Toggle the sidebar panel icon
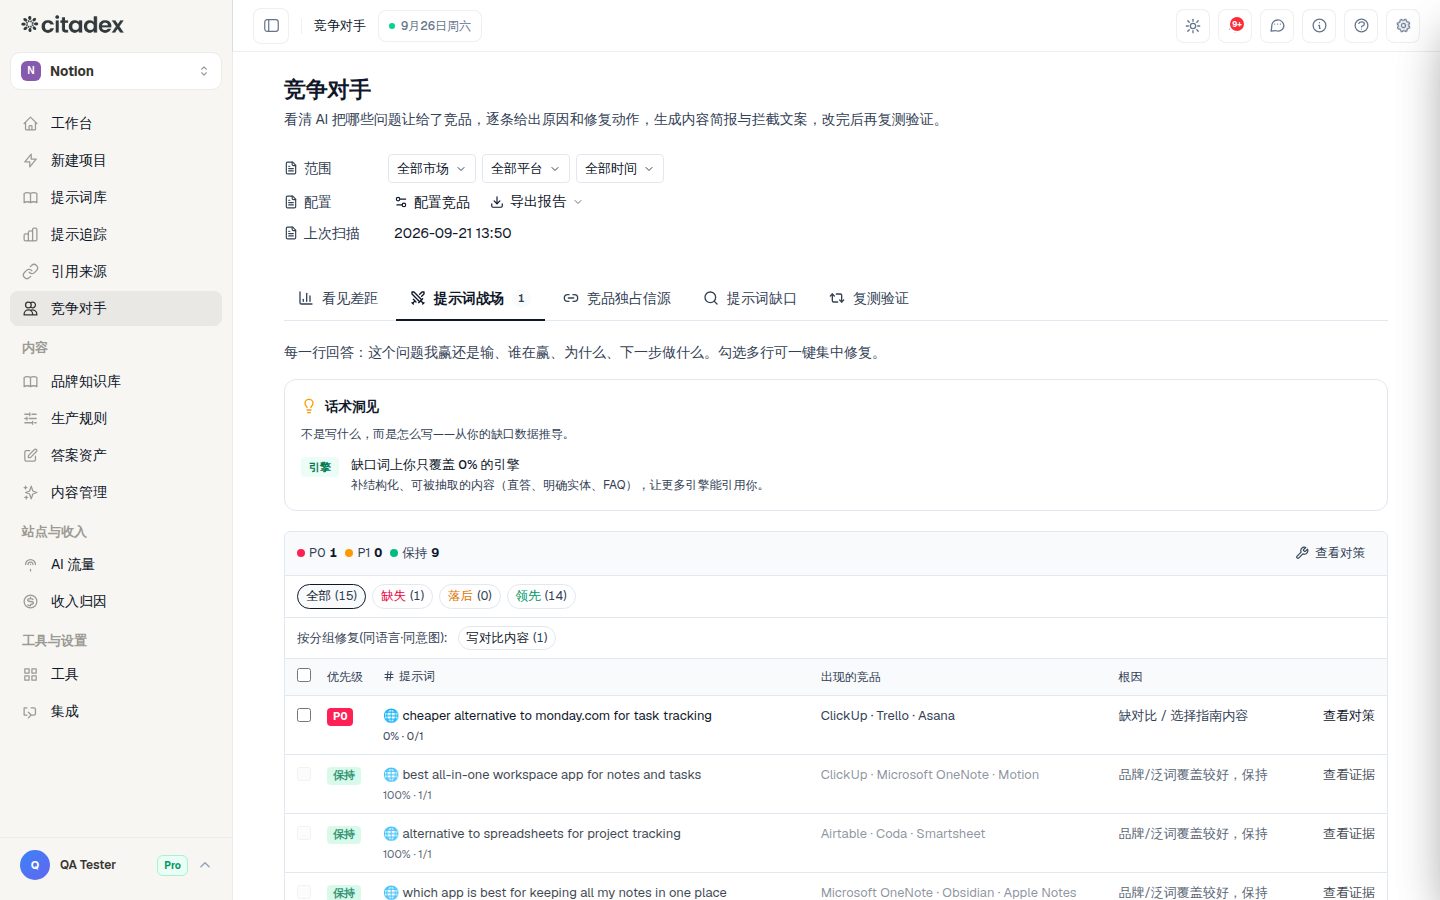 pyautogui.click(x=271, y=26)
